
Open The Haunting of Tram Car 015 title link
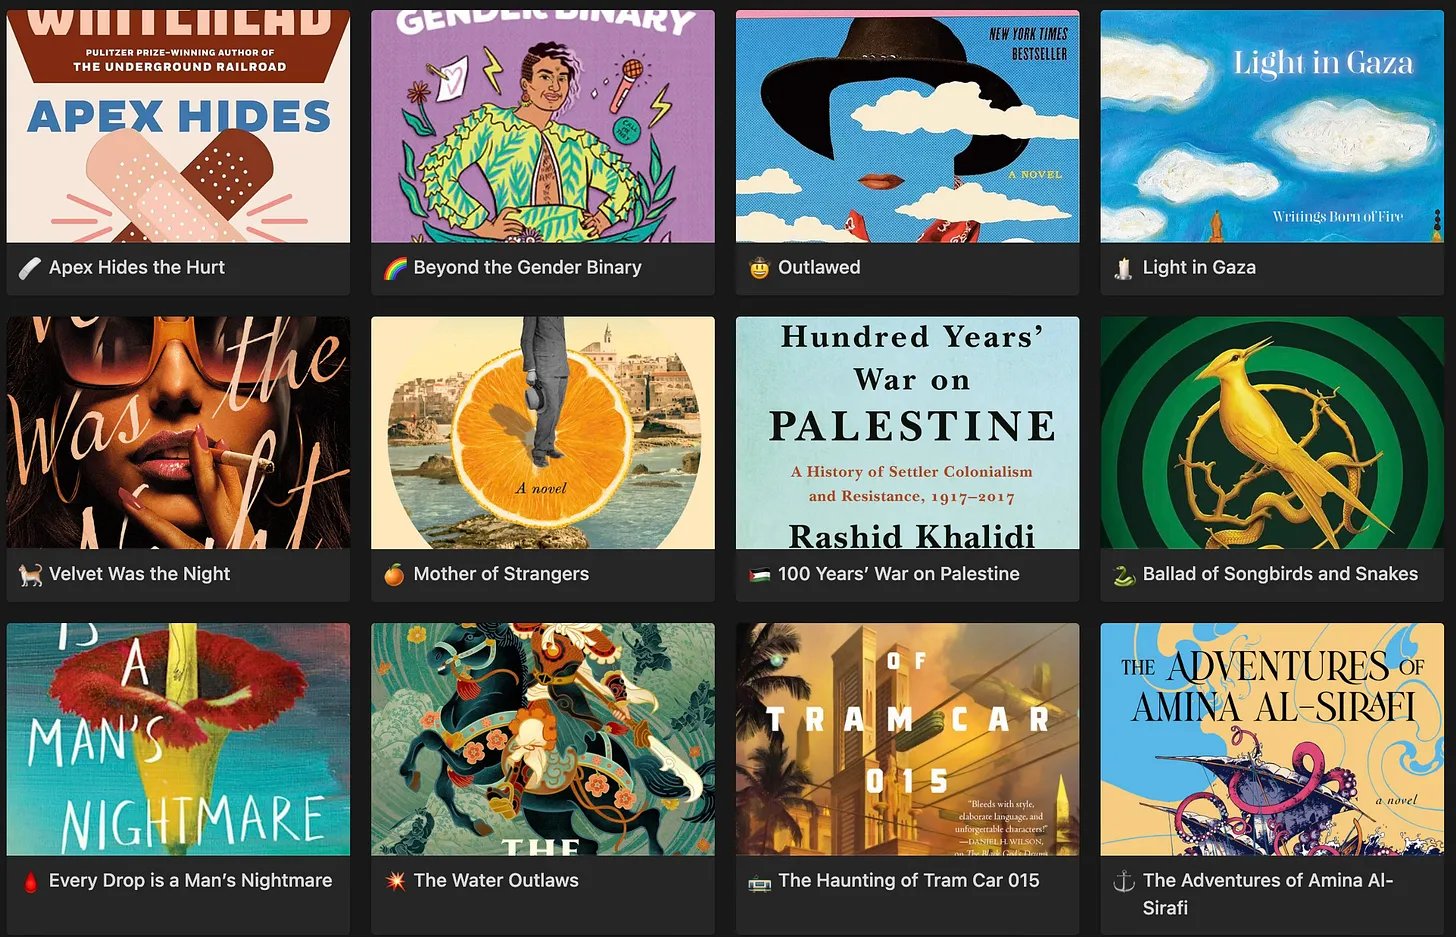pyautogui.click(x=909, y=881)
